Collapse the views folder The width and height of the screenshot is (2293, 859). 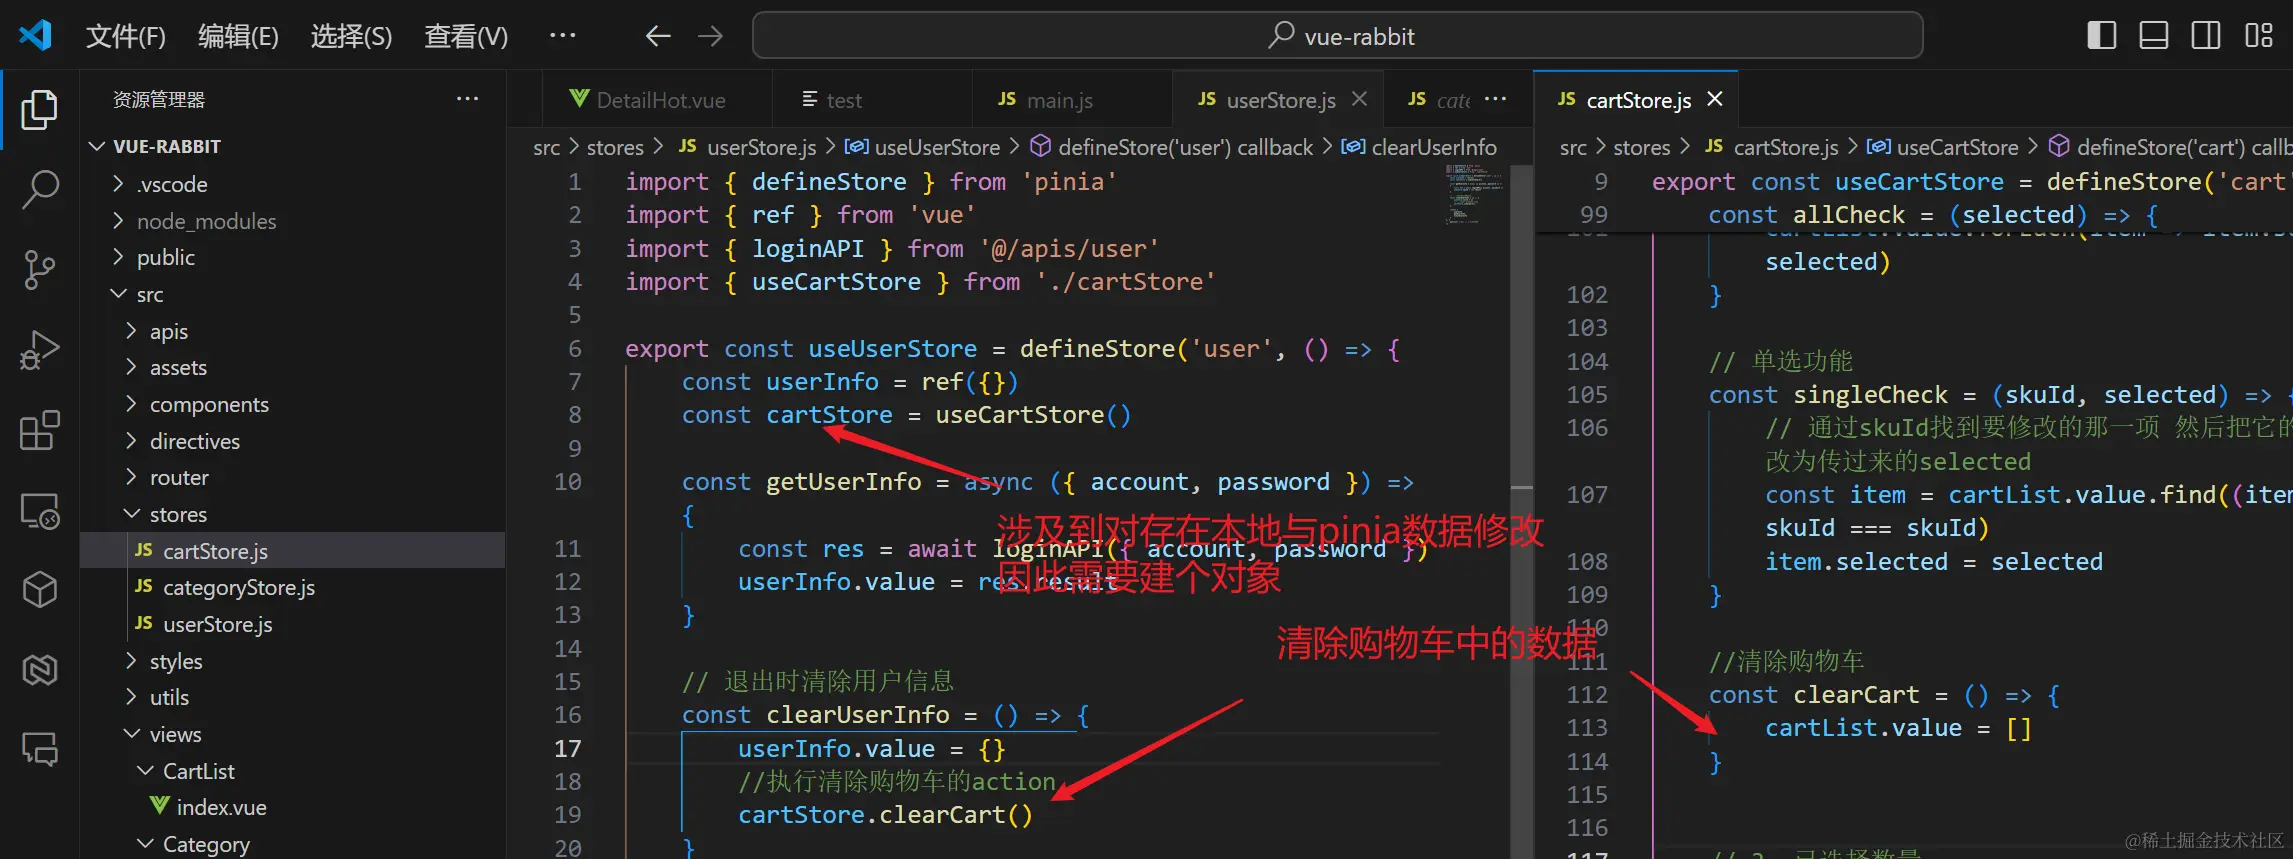[x=292, y=734]
